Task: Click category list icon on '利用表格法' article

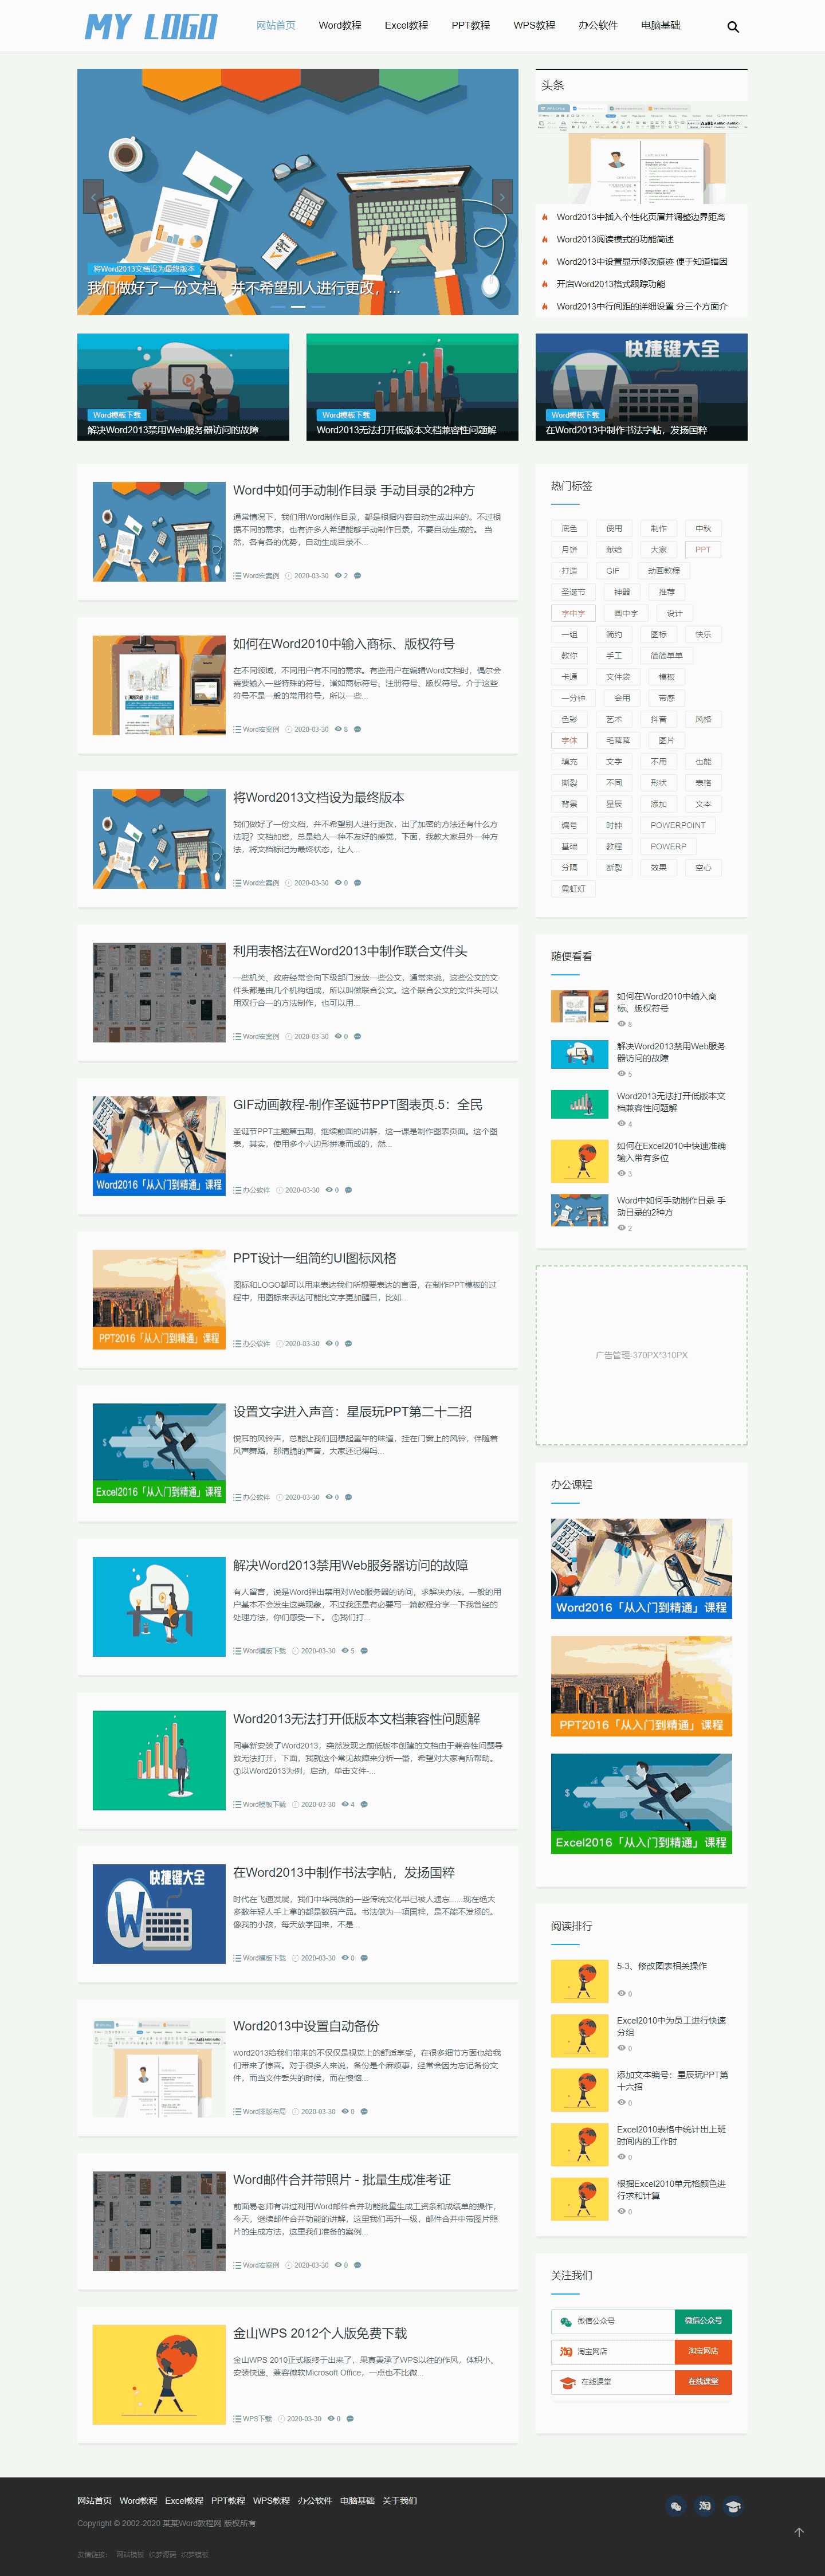Action: 237,1036
